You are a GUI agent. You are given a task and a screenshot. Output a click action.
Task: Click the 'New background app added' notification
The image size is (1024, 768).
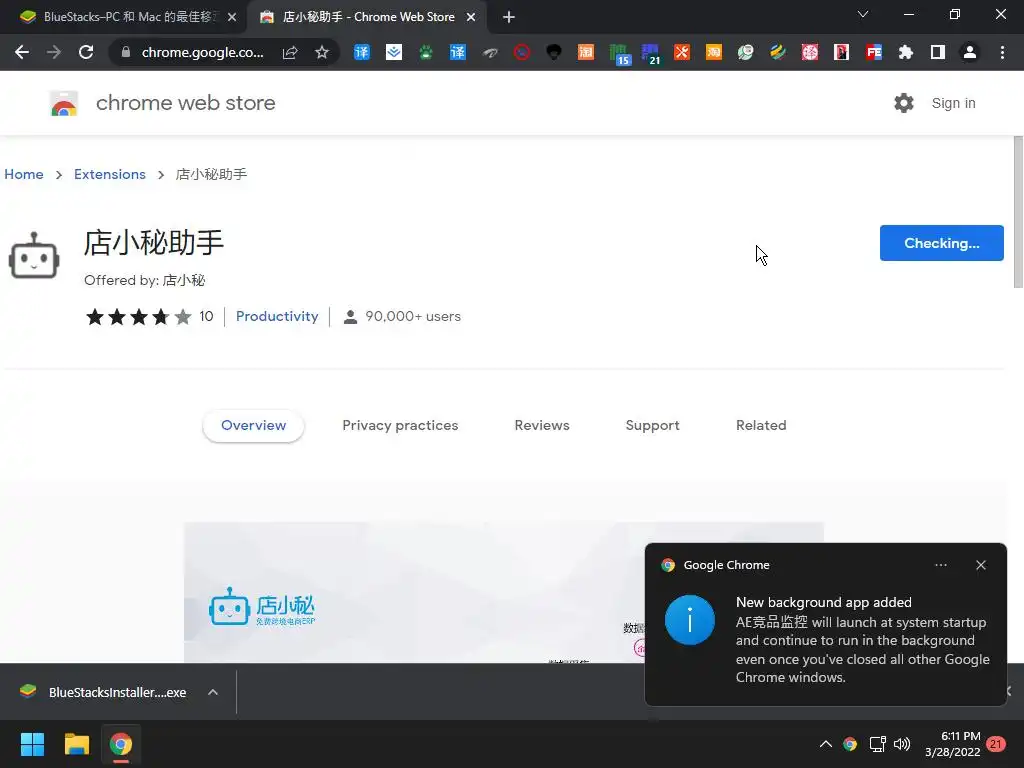(x=825, y=624)
